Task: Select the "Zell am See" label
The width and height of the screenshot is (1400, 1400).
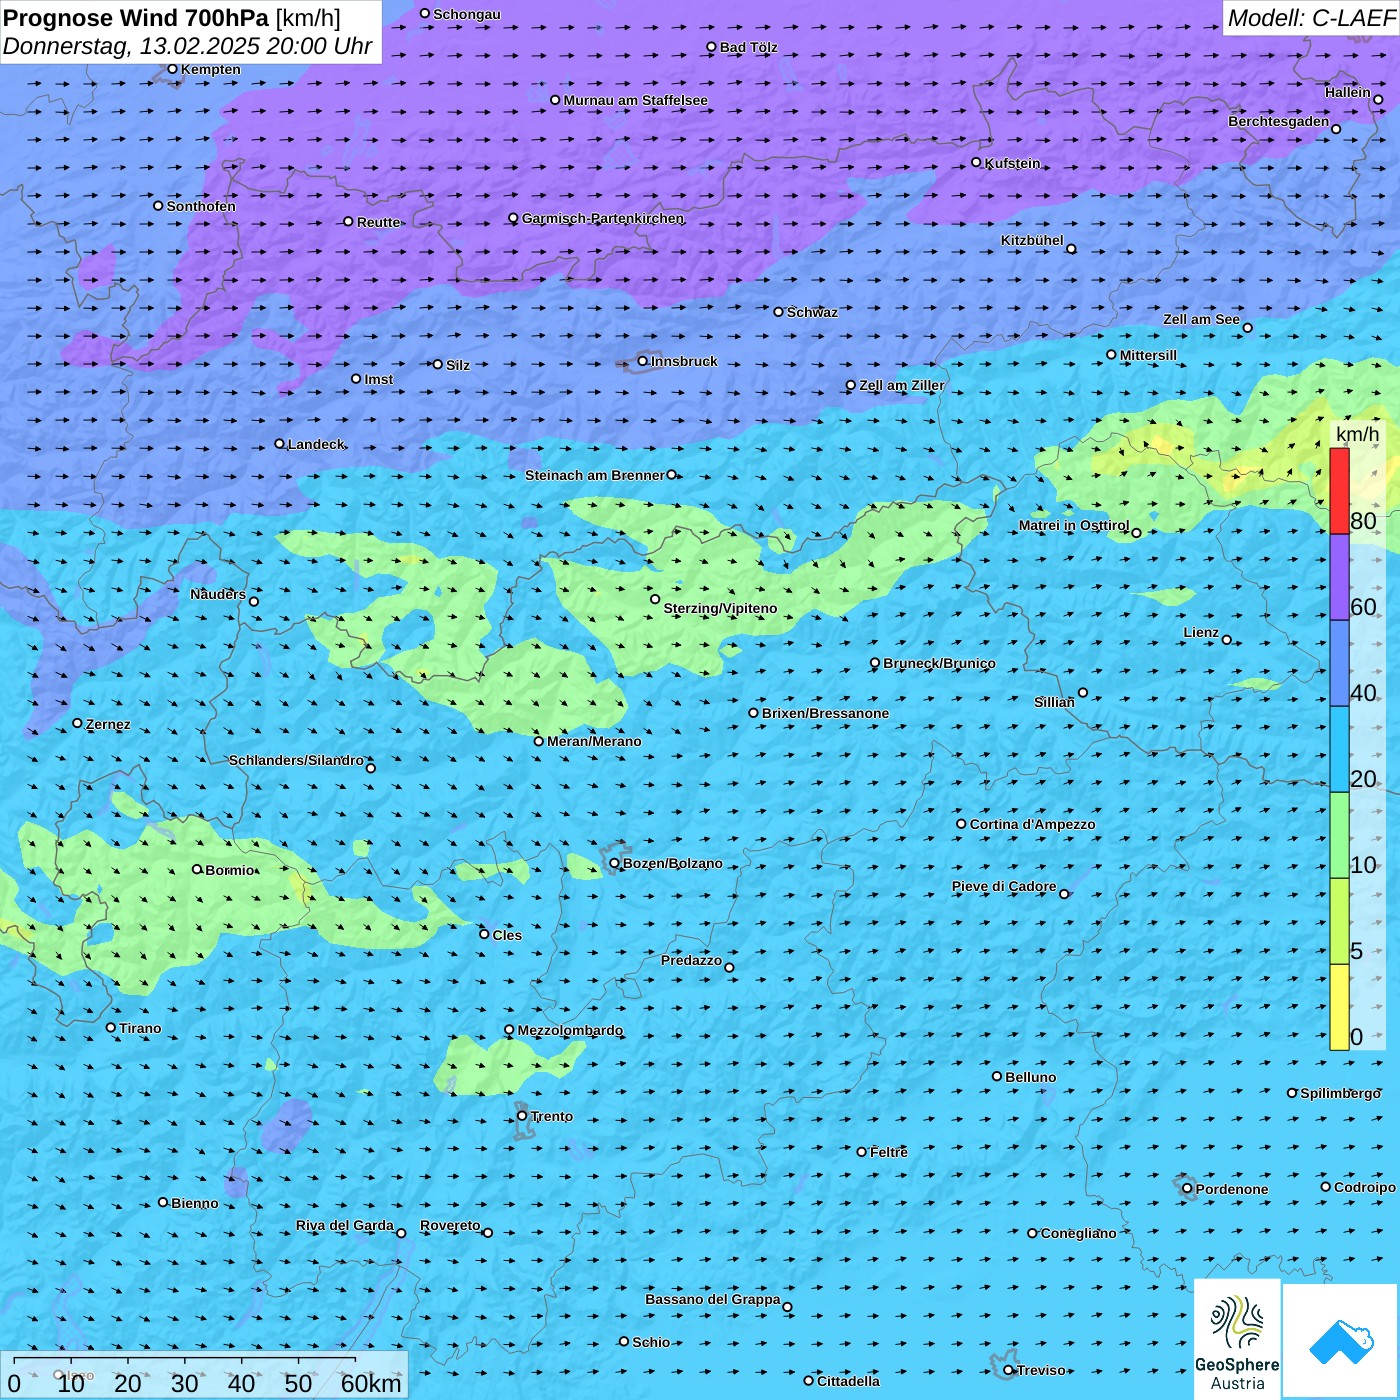Action: tap(1201, 319)
